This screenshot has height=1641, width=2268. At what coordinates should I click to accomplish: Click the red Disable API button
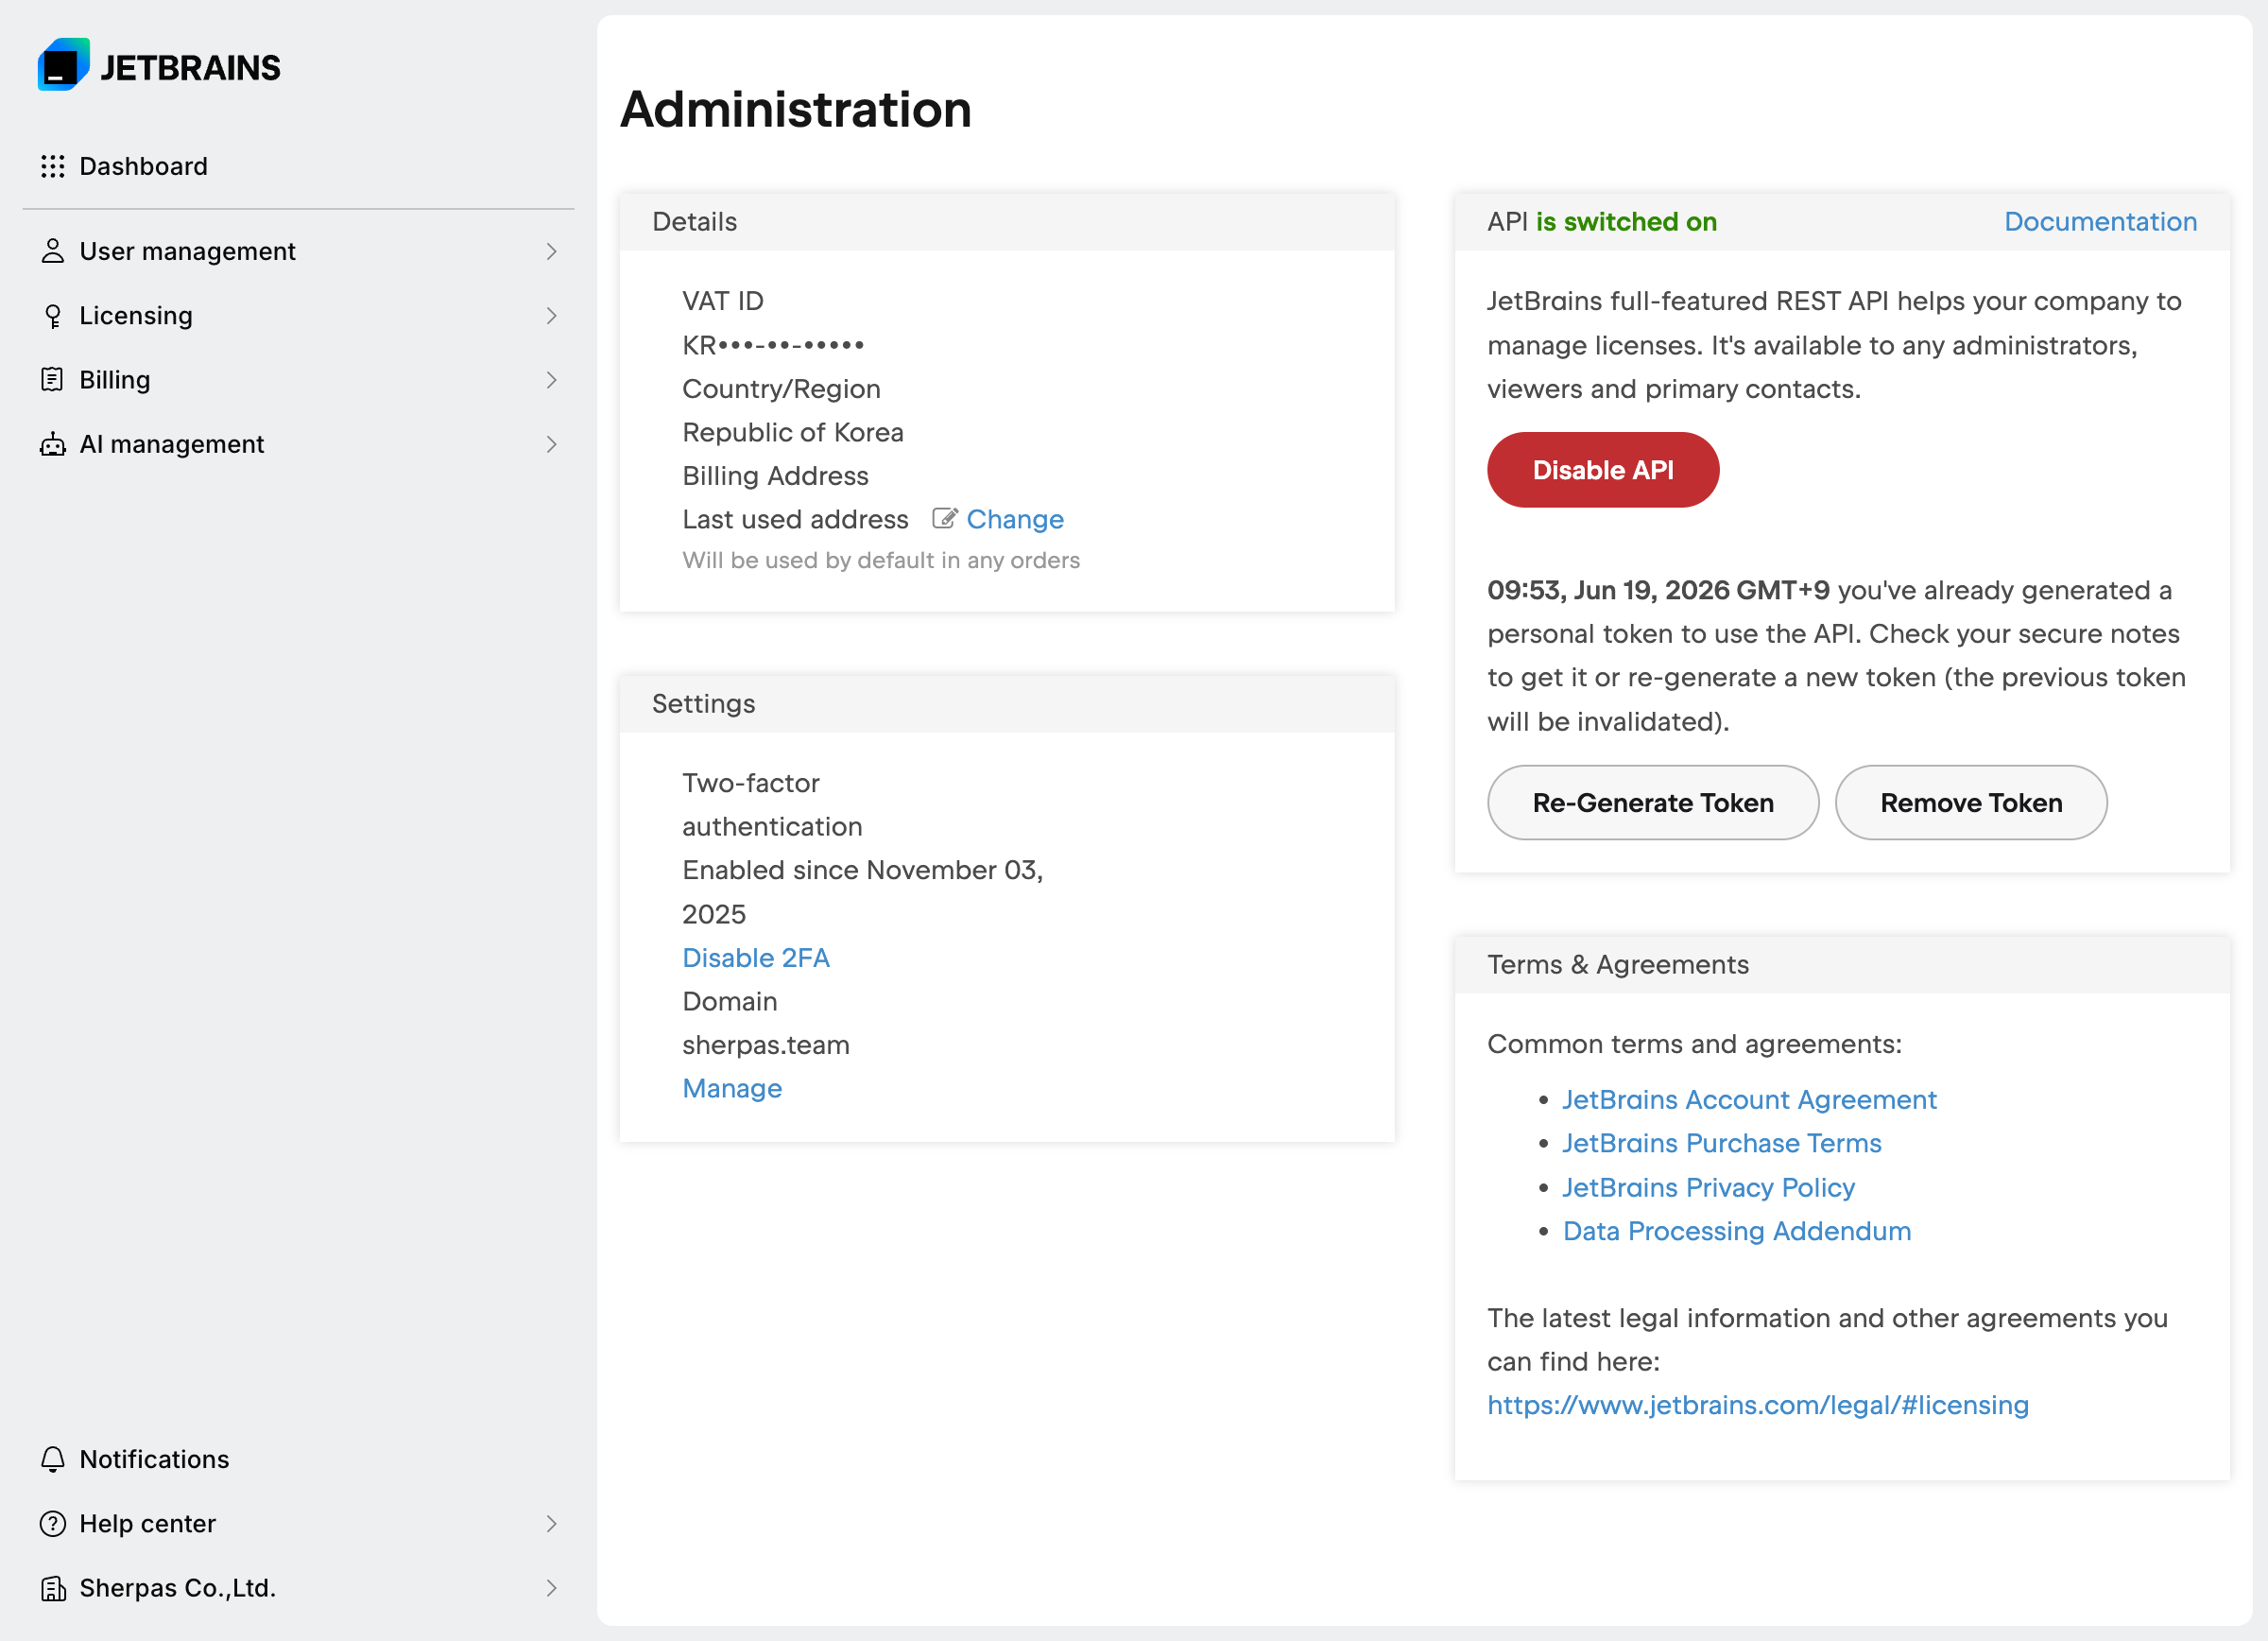[1603, 470]
